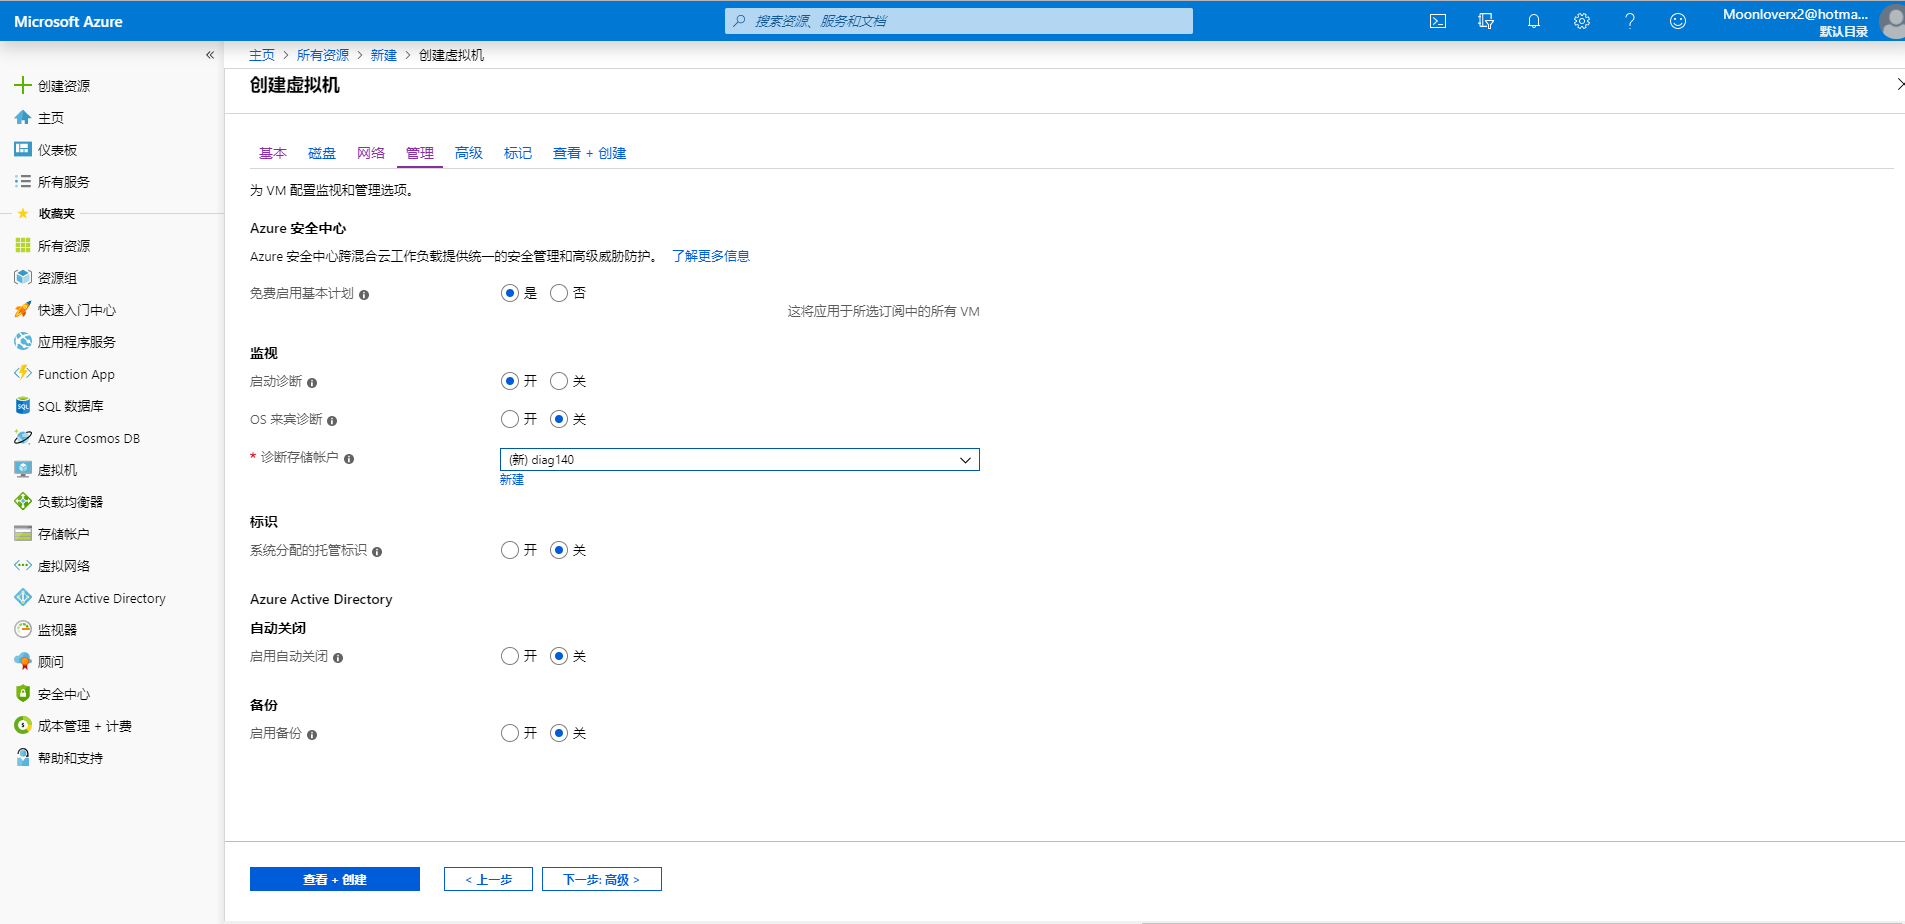Select 否 for 免费启用基本计划

click(x=559, y=293)
